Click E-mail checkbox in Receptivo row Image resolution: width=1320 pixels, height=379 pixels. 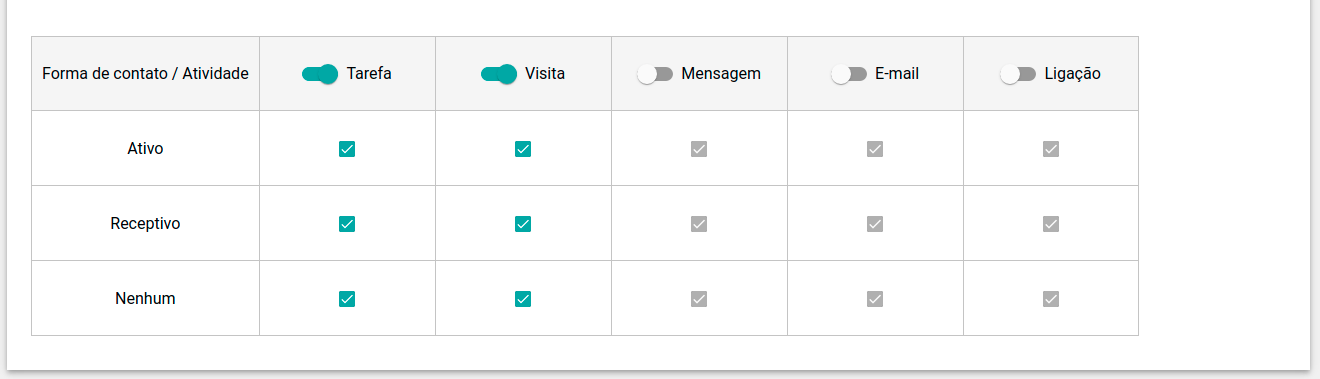click(875, 224)
